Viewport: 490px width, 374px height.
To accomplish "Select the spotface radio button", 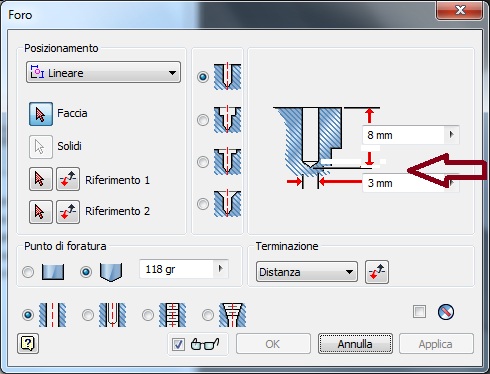I will click(203, 162).
